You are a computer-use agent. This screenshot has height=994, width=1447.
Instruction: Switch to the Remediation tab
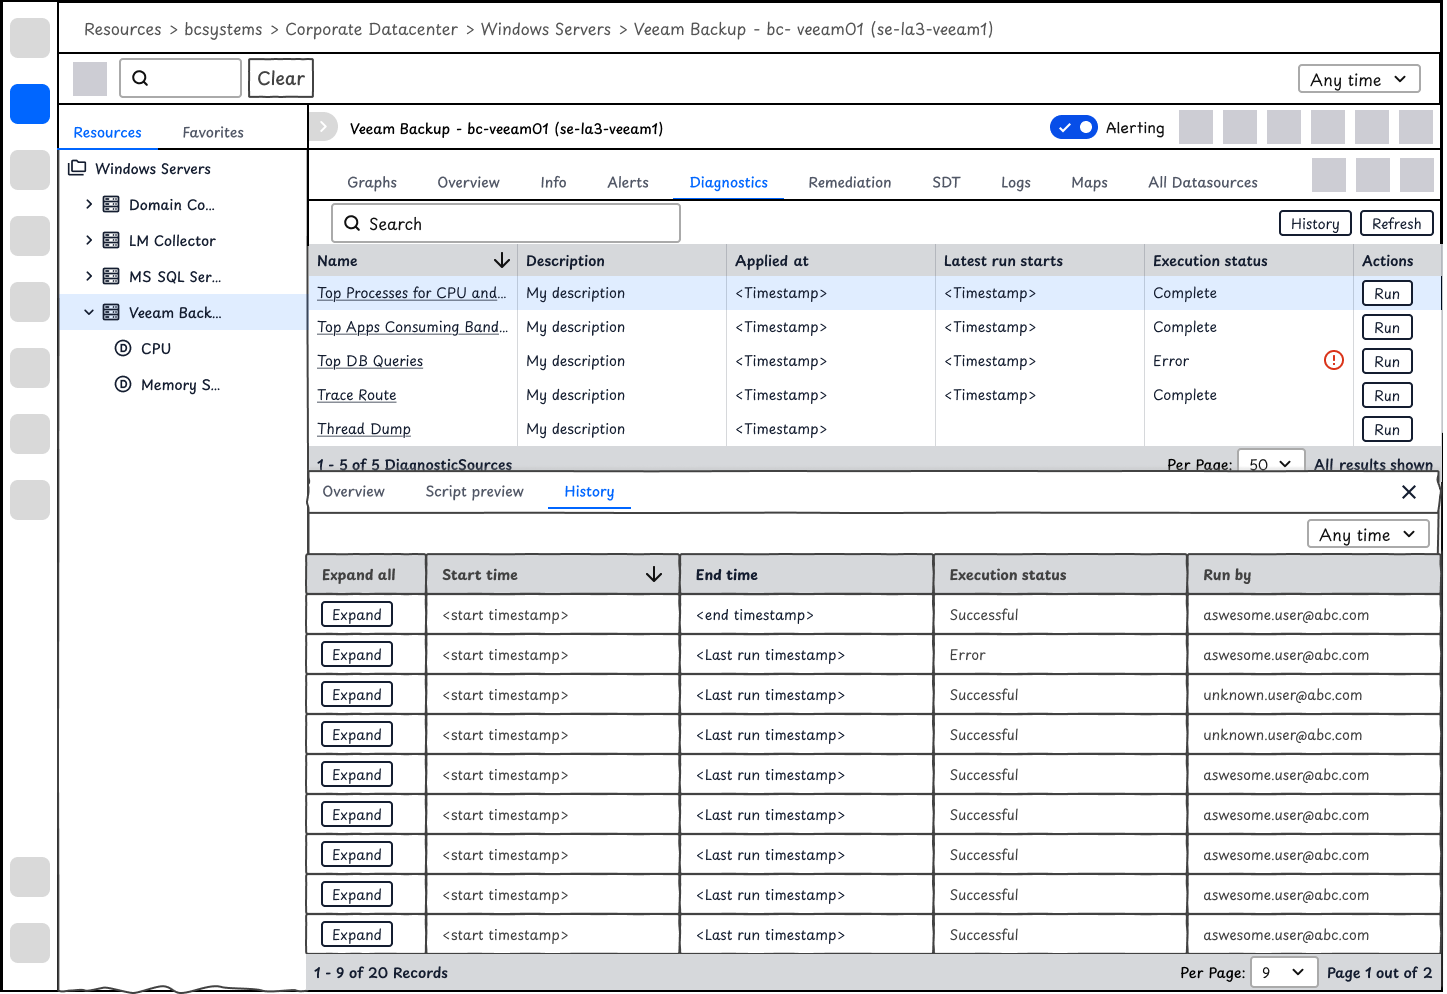click(x=849, y=182)
